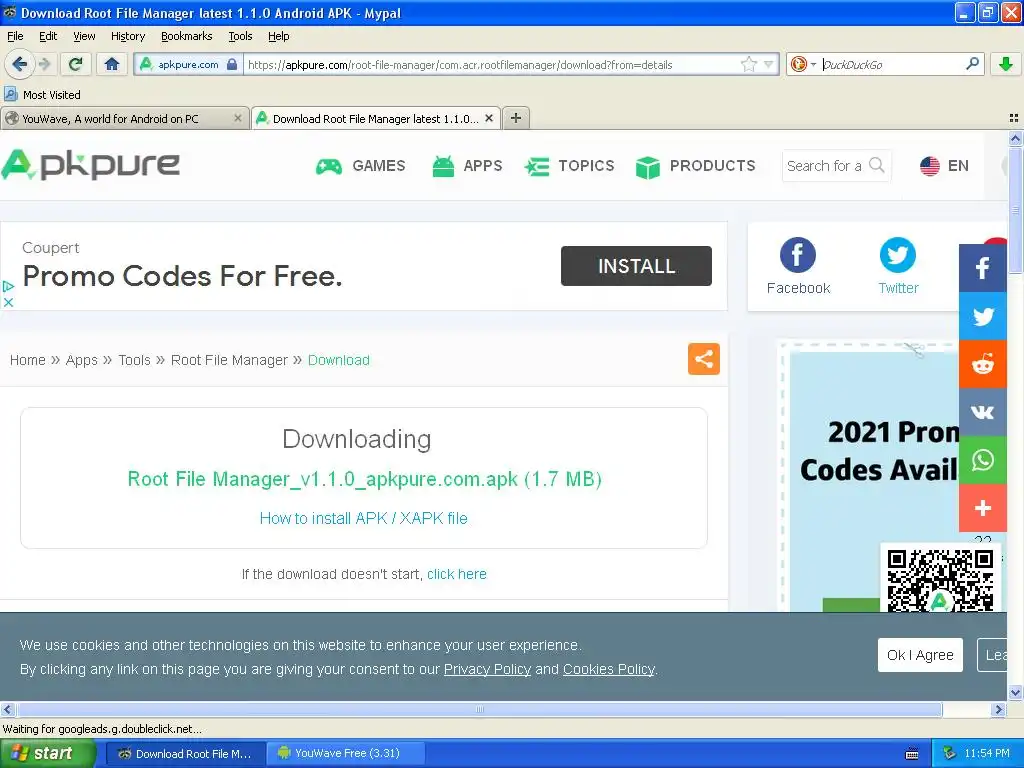This screenshot has width=1024, height=768.
Task: Go to Apps in the breadcrumb
Action: click(82, 360)
